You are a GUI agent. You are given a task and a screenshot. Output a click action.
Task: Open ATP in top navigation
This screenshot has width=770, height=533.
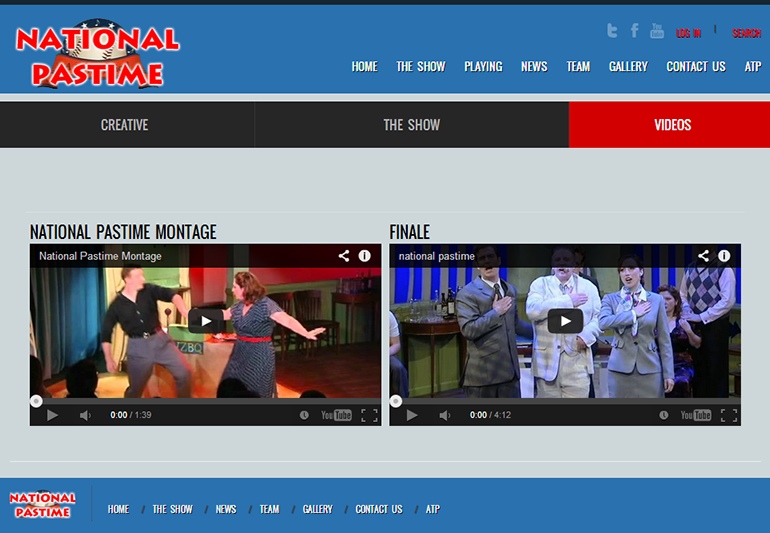point(753,67)
